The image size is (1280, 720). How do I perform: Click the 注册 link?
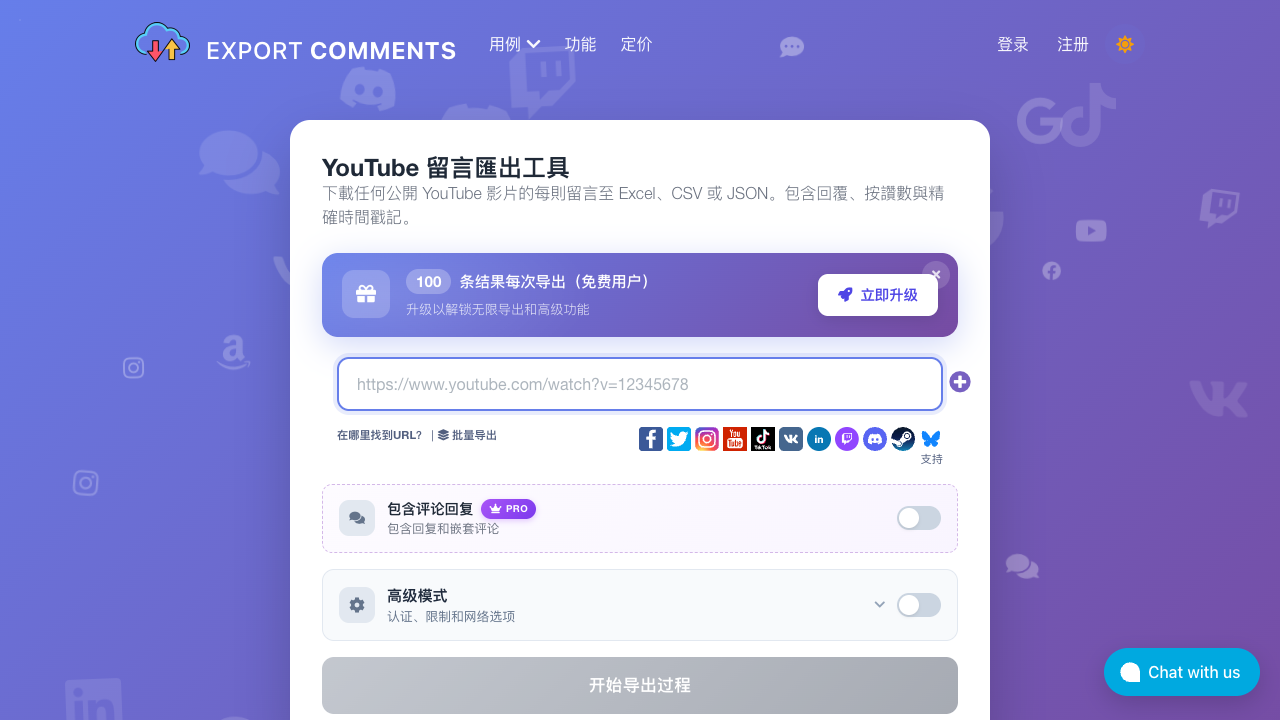tap(1073, 45)
